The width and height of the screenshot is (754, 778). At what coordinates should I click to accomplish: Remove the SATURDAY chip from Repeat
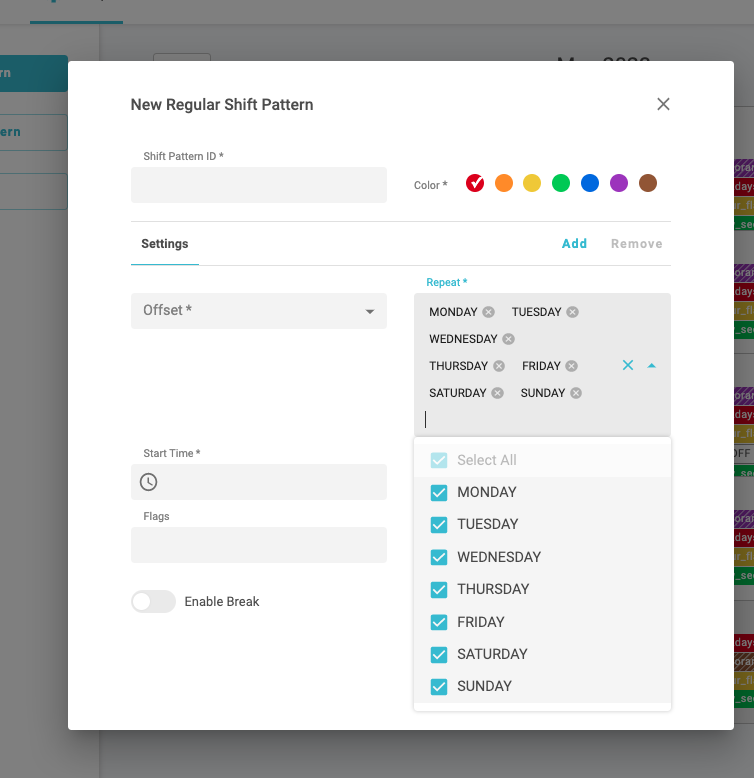tap(497, 393)
